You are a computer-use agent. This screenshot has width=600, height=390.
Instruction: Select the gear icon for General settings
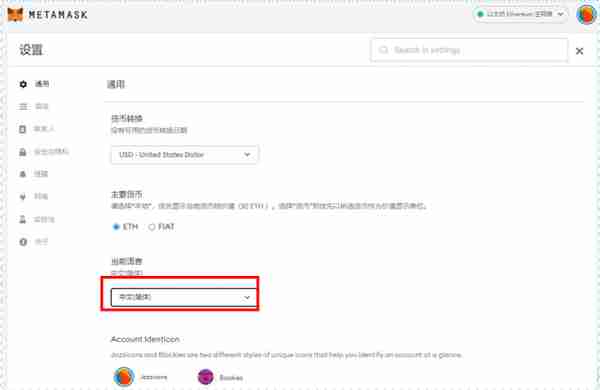coord(23,84)
